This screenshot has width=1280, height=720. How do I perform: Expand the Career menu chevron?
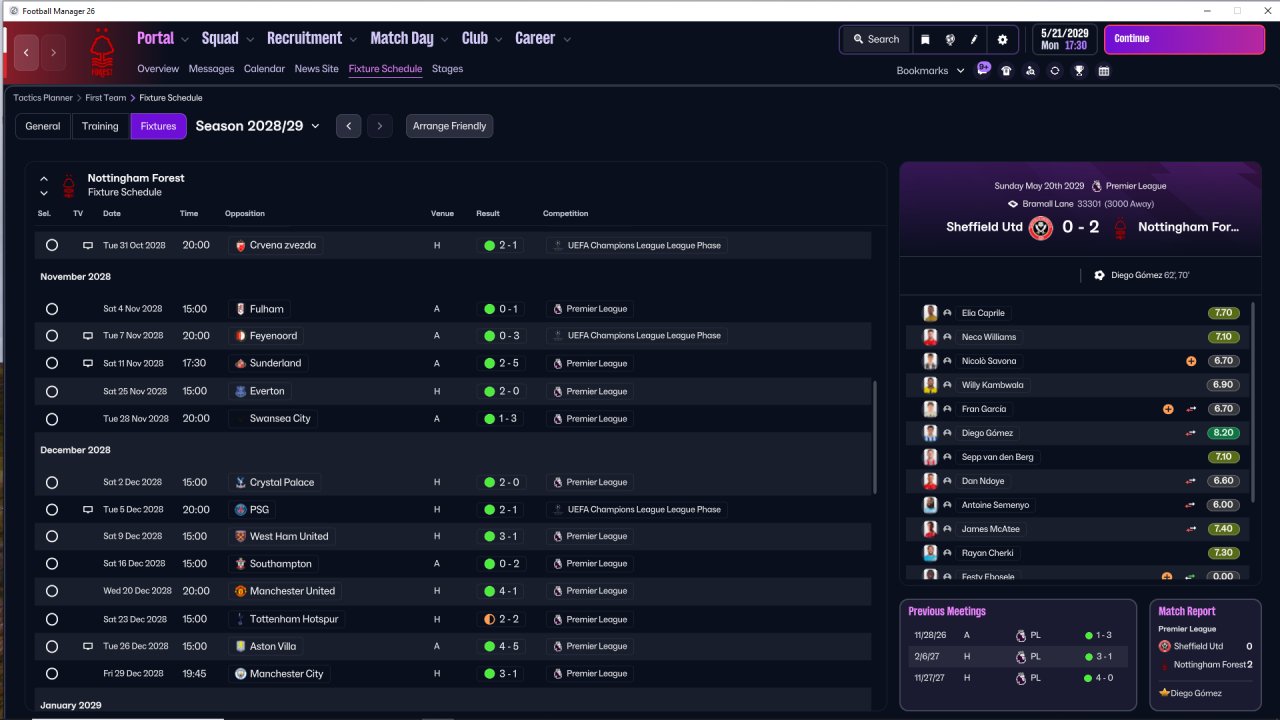[x=567, y=40]
